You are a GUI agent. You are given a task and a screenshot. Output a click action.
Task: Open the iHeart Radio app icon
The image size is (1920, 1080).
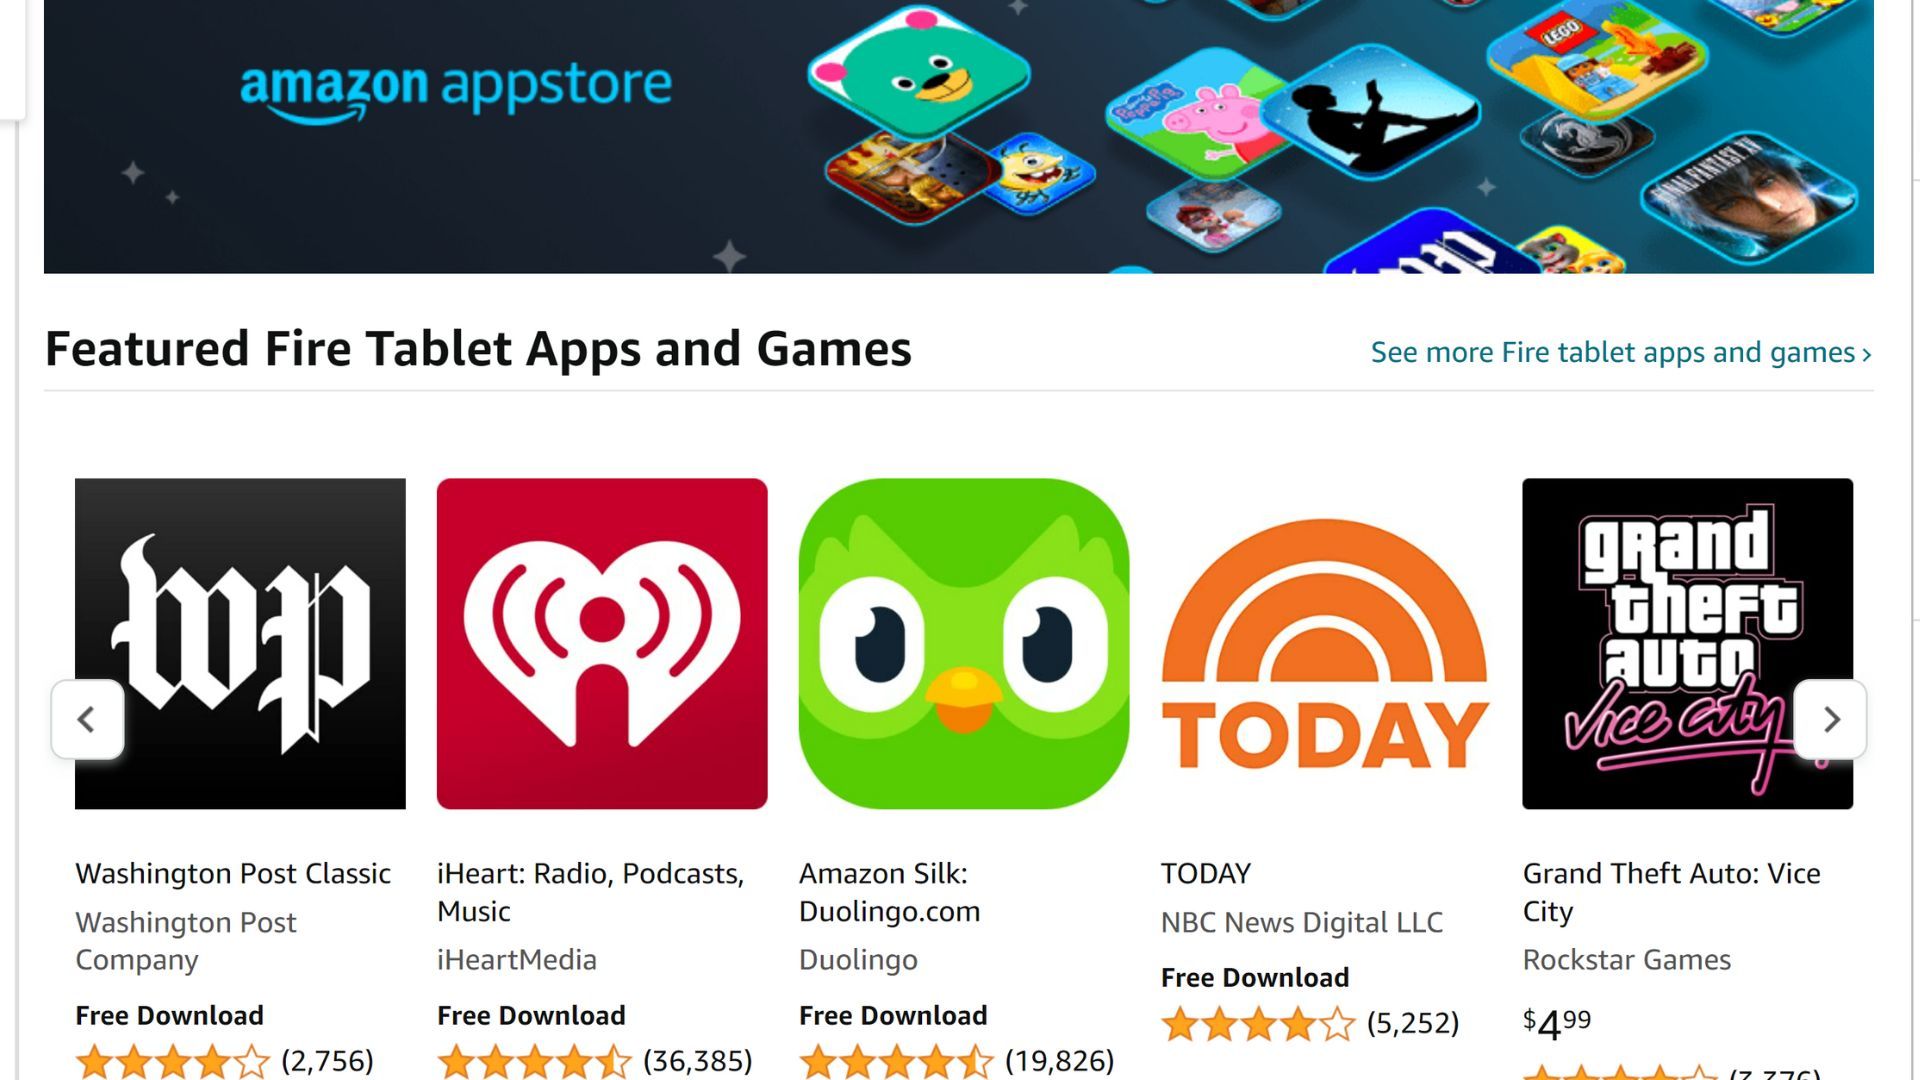pos(602,643)
